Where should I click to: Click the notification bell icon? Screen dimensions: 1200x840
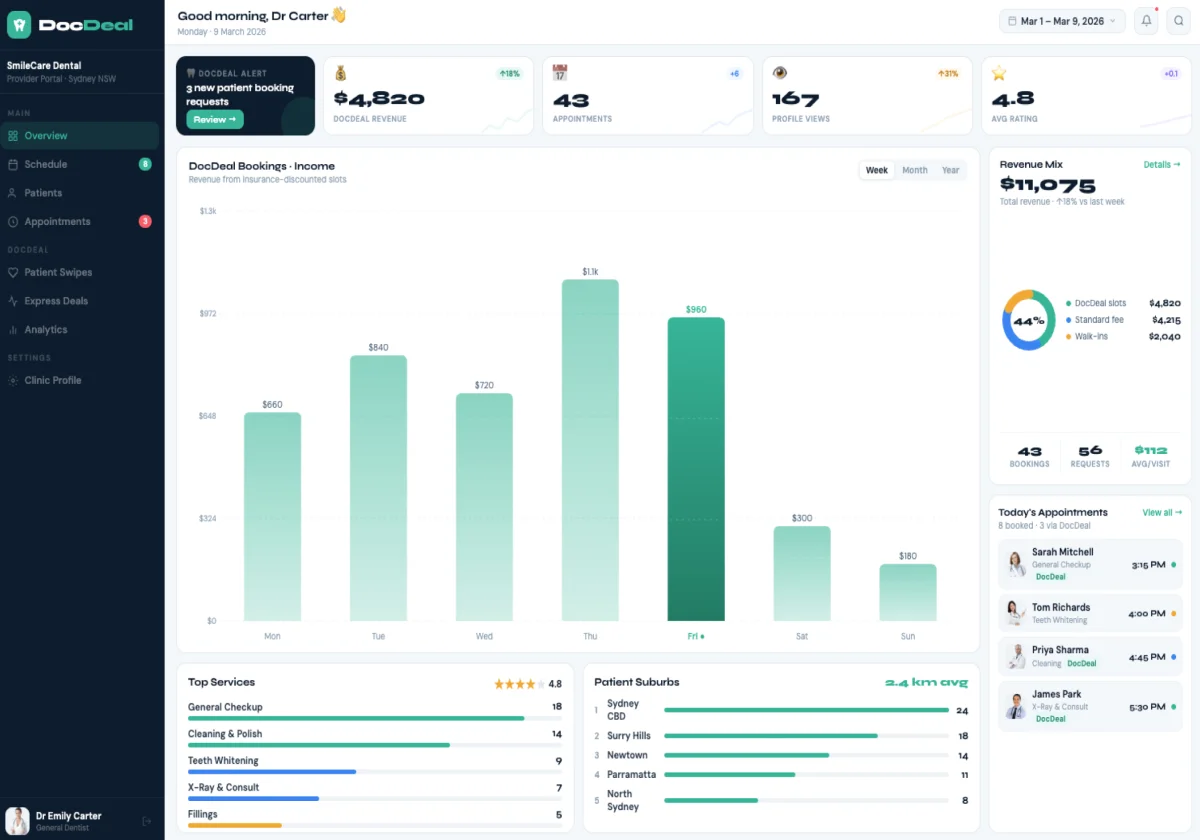1146,21
